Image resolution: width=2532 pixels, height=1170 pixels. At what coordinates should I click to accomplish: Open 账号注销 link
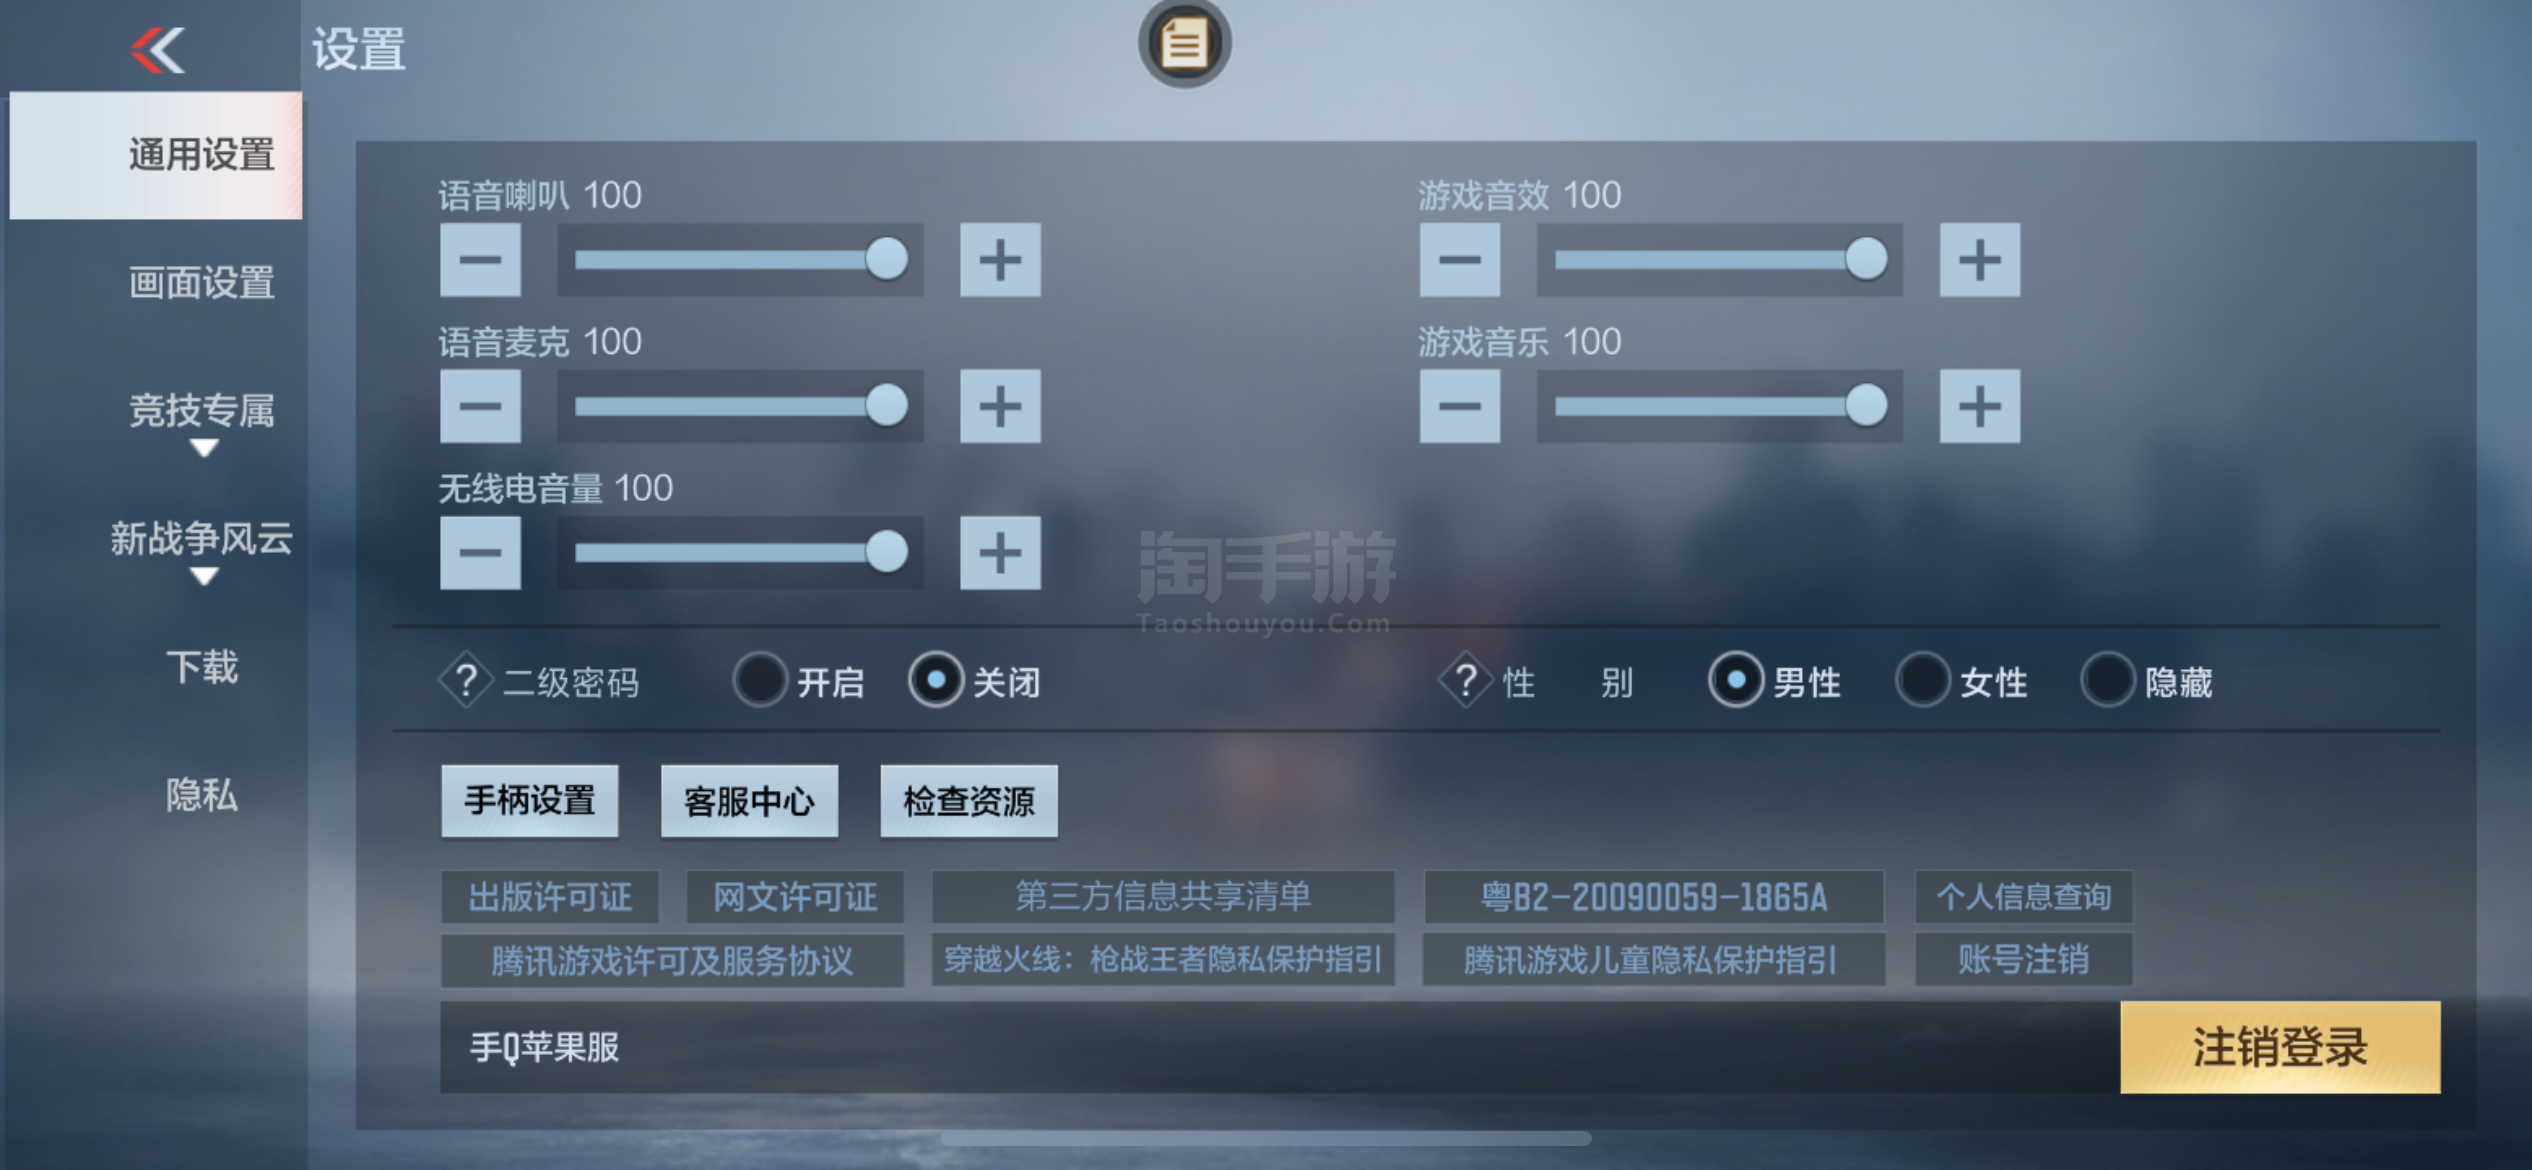(x=2024, y=960)
